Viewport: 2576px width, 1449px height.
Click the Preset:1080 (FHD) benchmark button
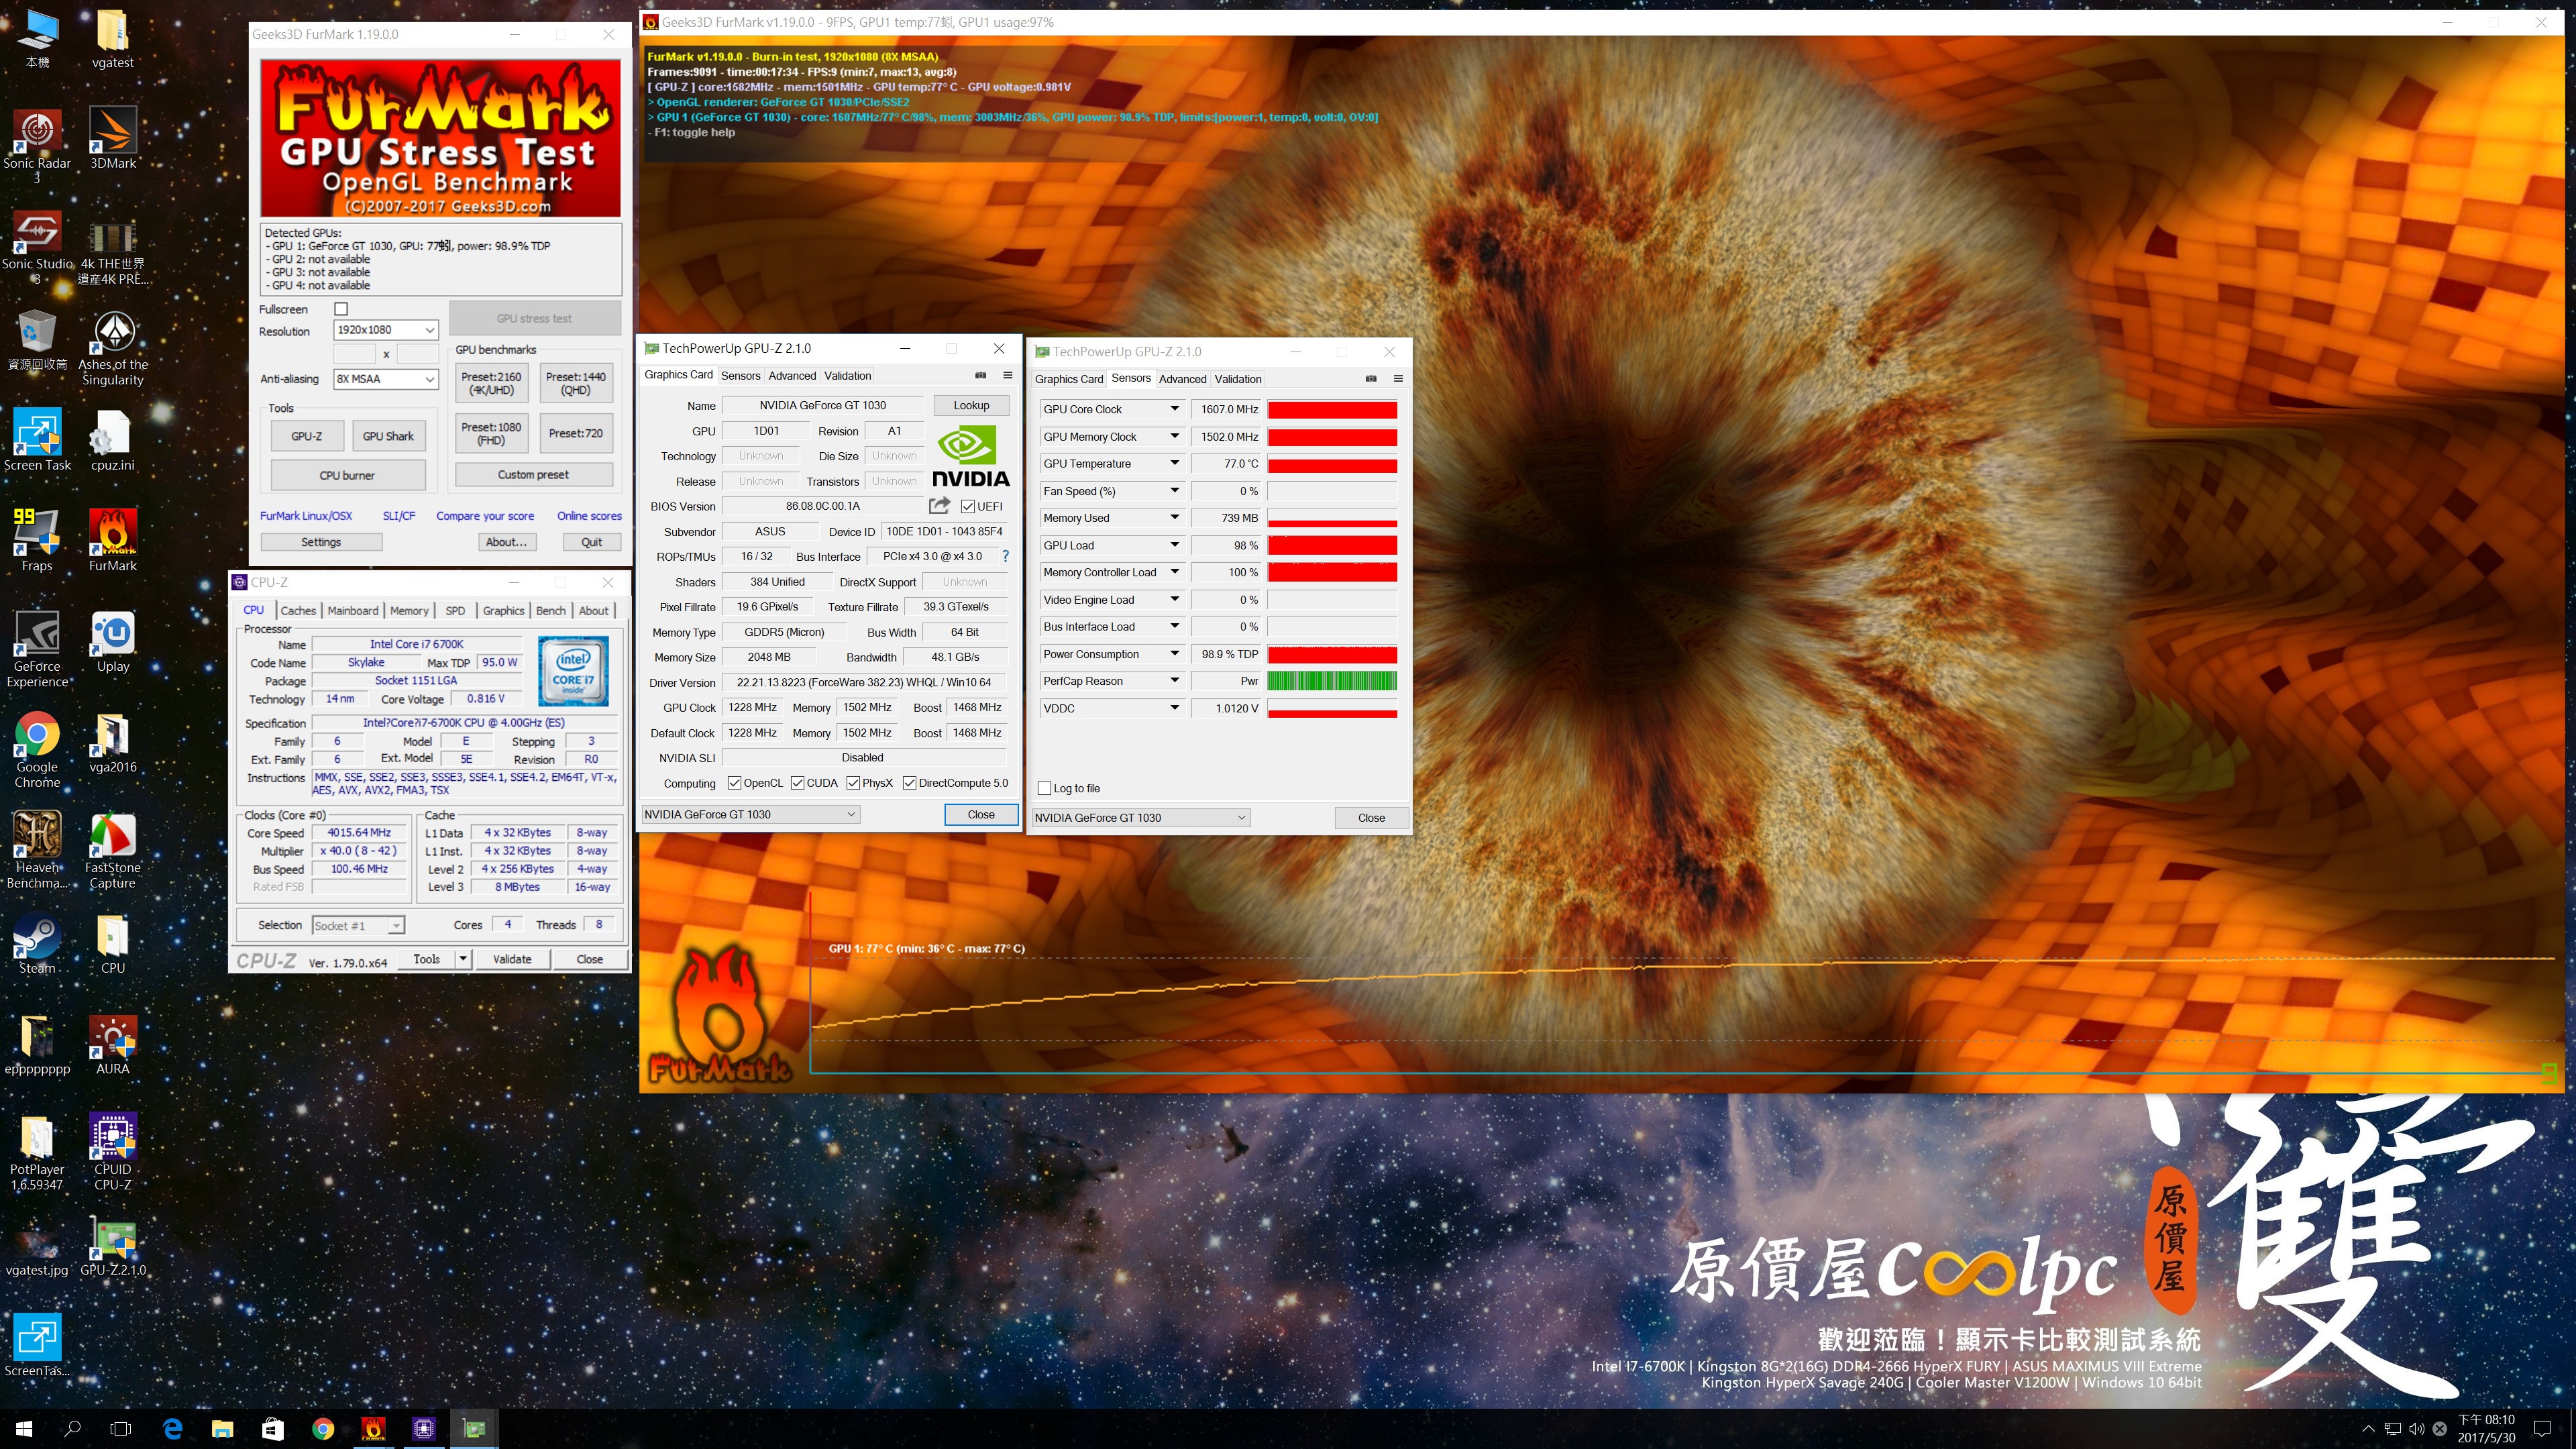coord(491,434)
